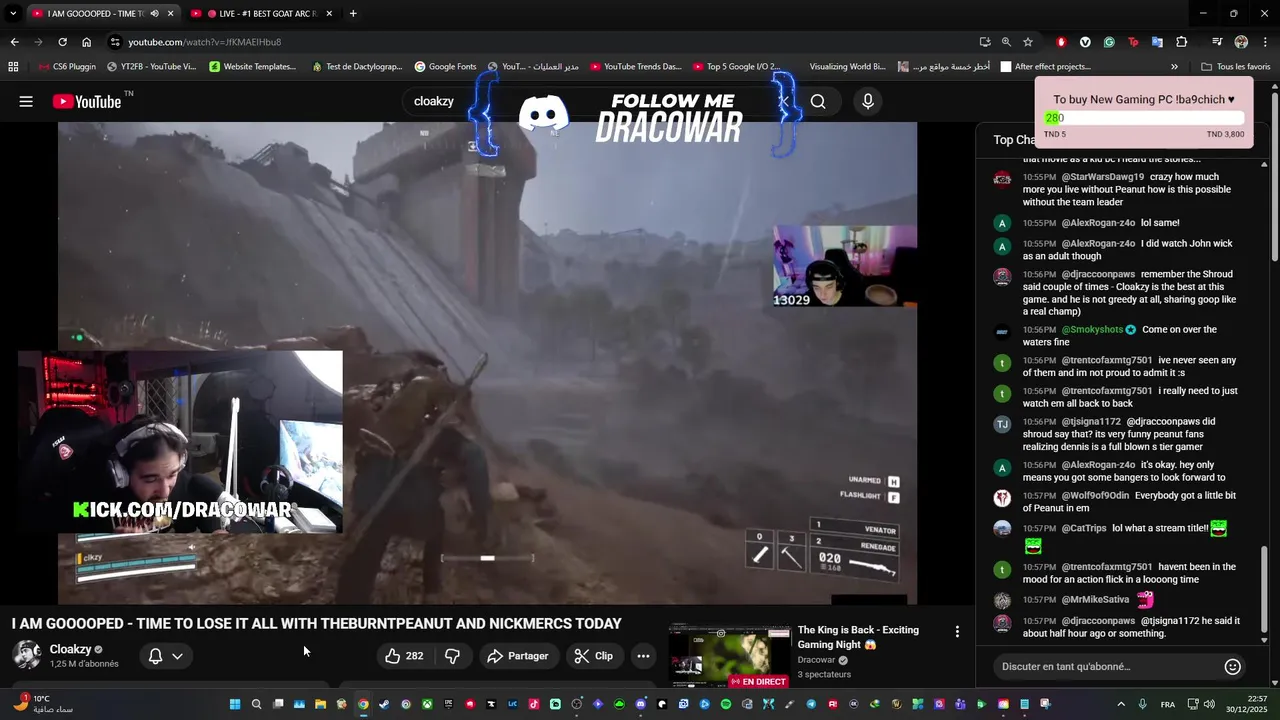Open the YouTube hamburger guide menu
1280x720 pixels.
coord(26,101)
